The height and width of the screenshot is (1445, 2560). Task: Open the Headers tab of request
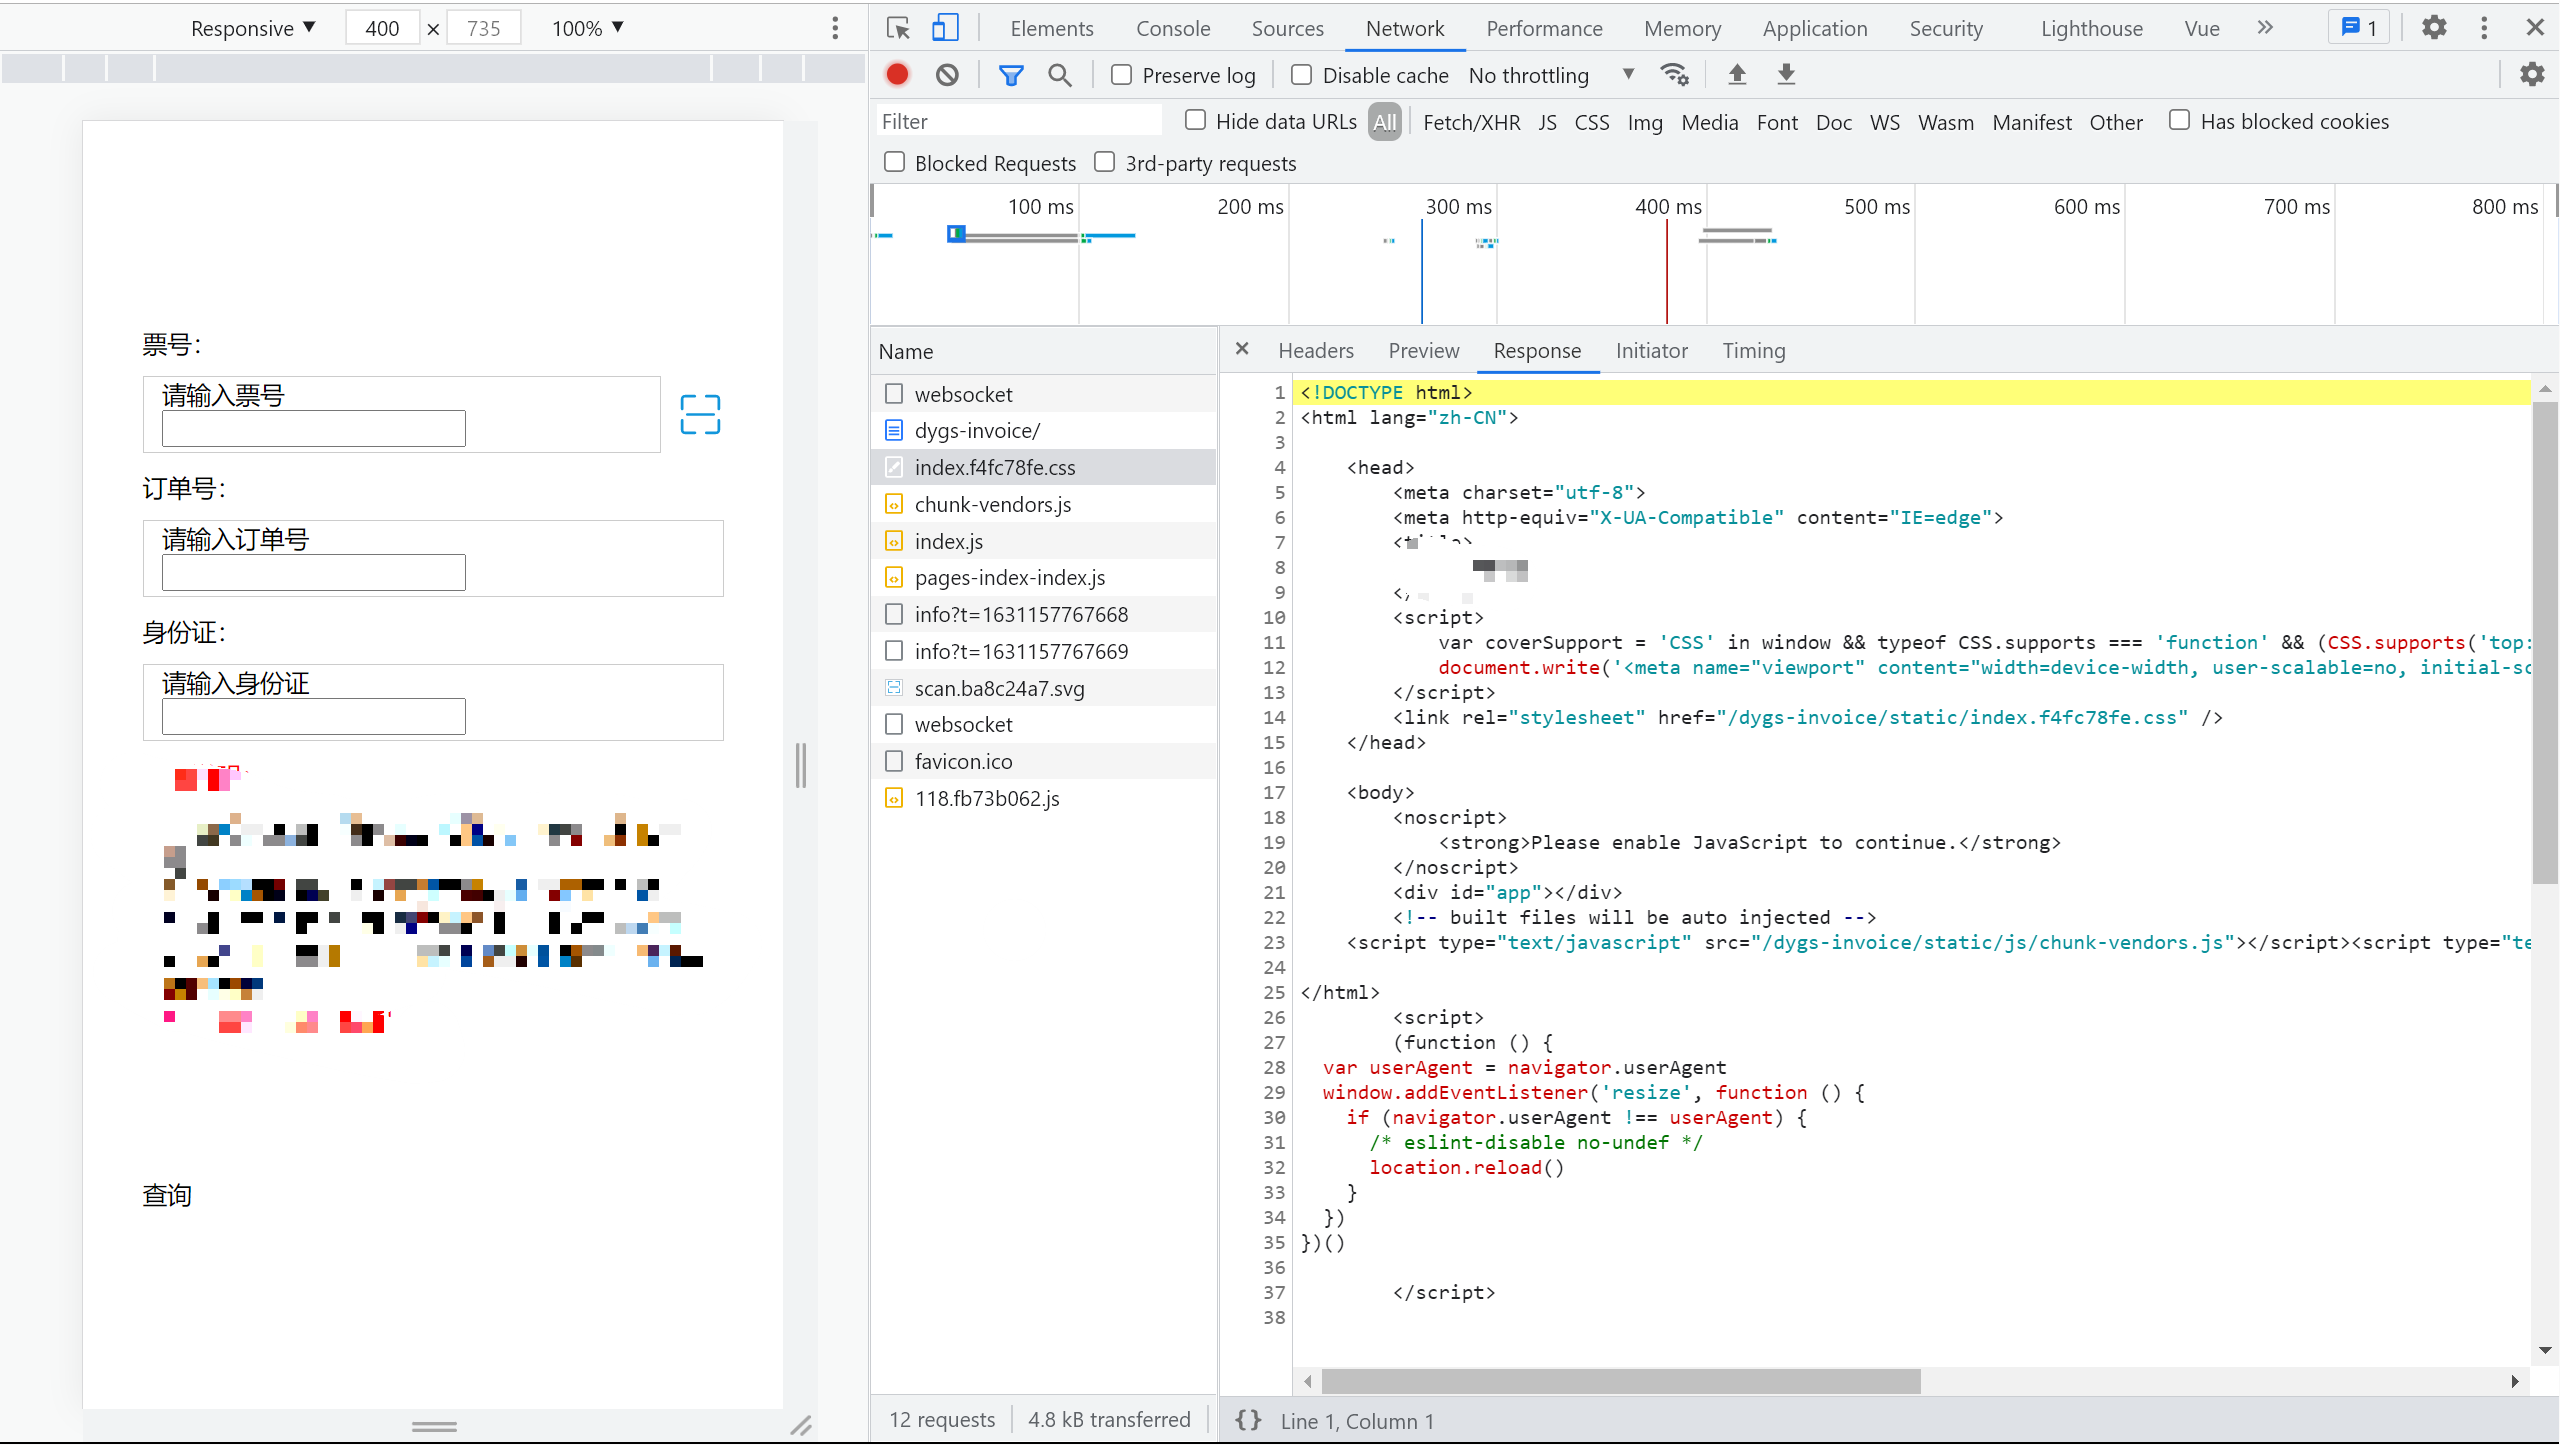[x=1315, y=351]
